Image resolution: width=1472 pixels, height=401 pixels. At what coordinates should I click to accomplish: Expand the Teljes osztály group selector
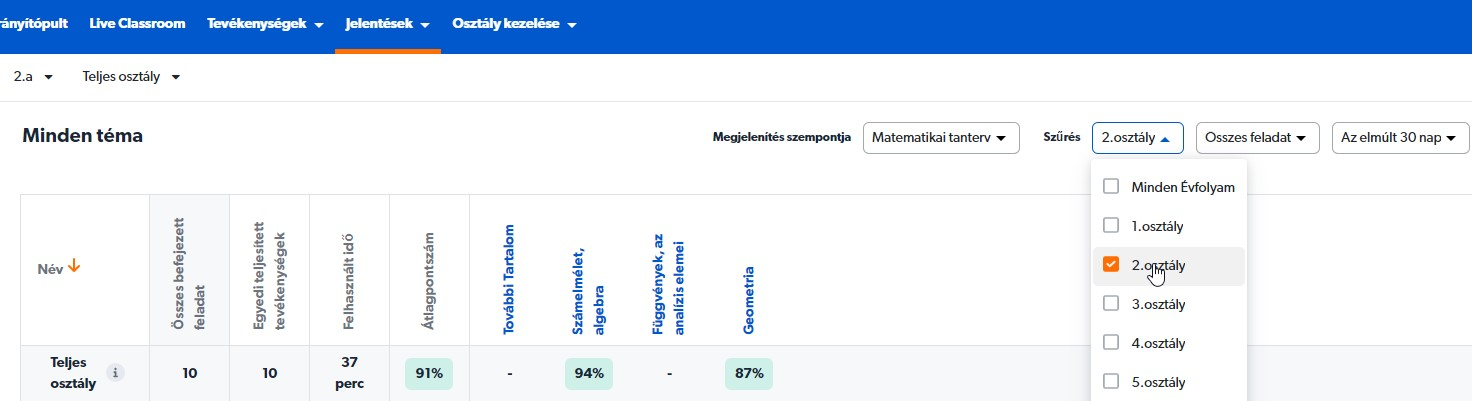click(132, 77)
